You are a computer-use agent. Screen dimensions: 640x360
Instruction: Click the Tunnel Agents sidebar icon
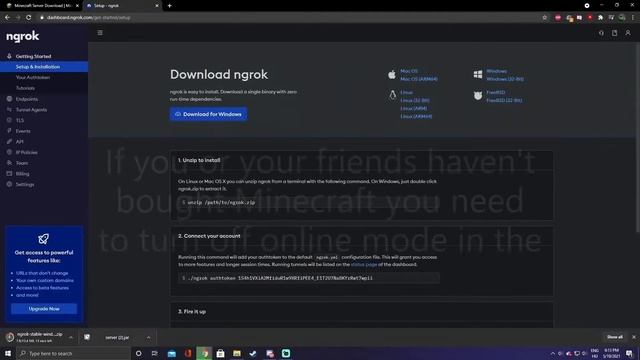(9, 109)
